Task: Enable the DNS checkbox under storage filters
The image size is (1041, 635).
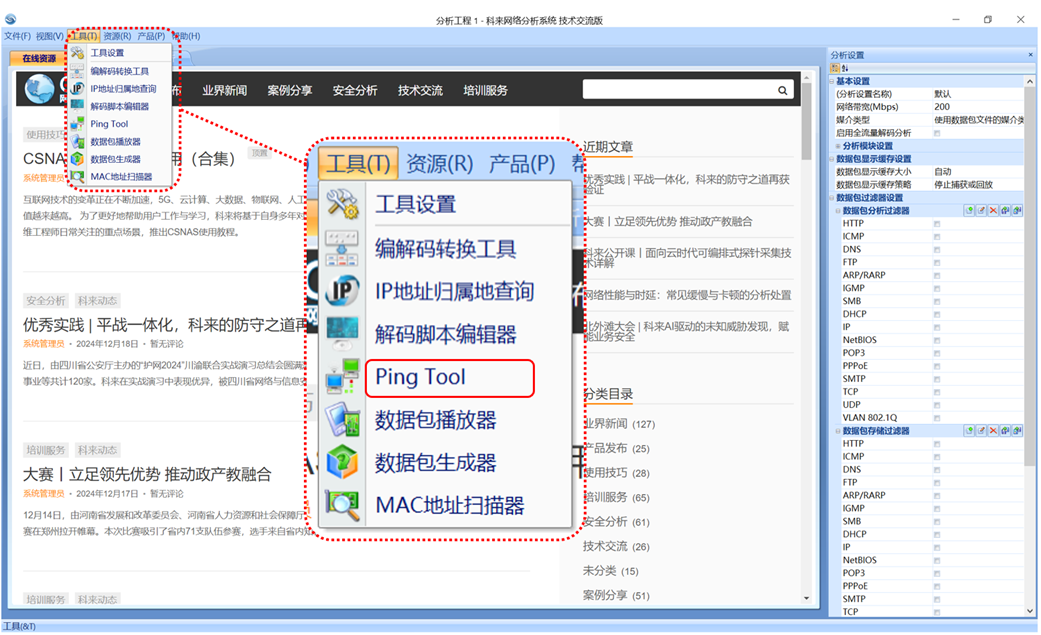Action: (x=937, y=469)
